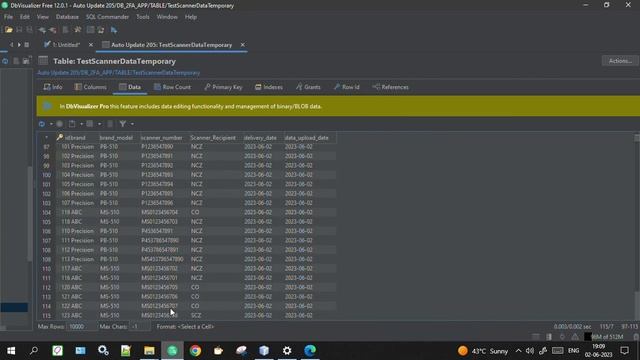Switch to the Indexes tab
Screen dimensions: 640x360
[x=269, y=87]
